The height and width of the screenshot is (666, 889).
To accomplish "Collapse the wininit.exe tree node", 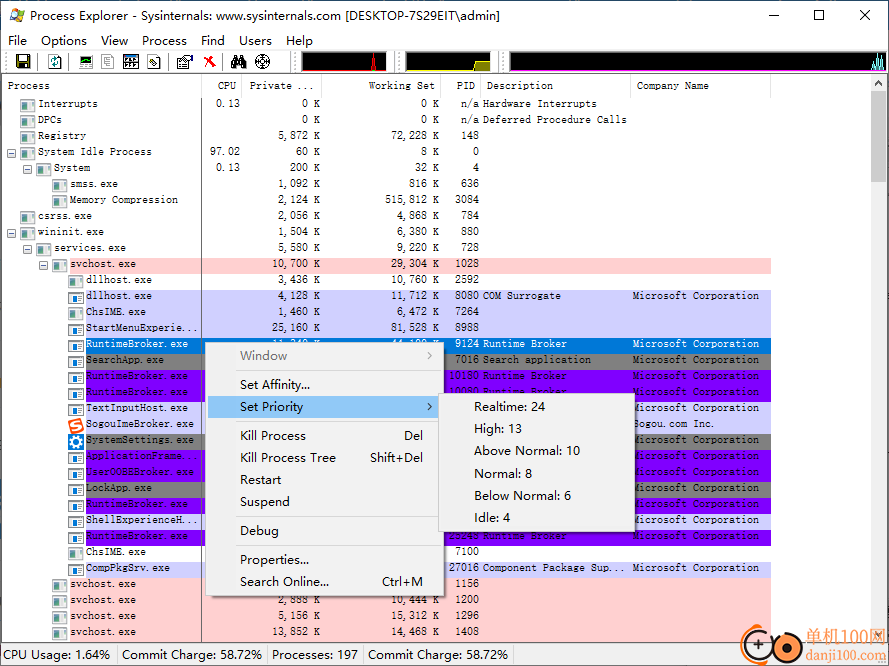I will click(x=11, y=232).
